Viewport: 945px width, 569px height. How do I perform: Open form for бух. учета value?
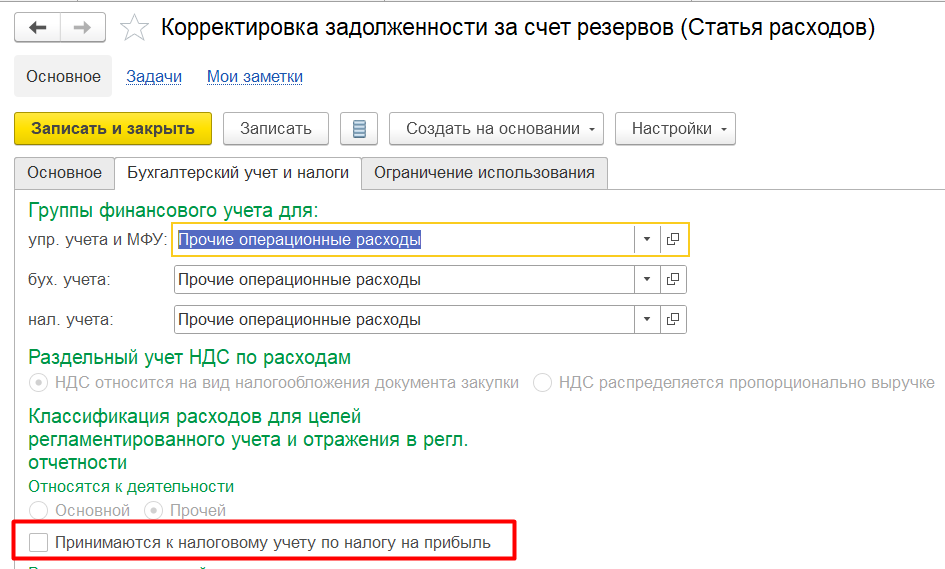click(x=673, y=280)
